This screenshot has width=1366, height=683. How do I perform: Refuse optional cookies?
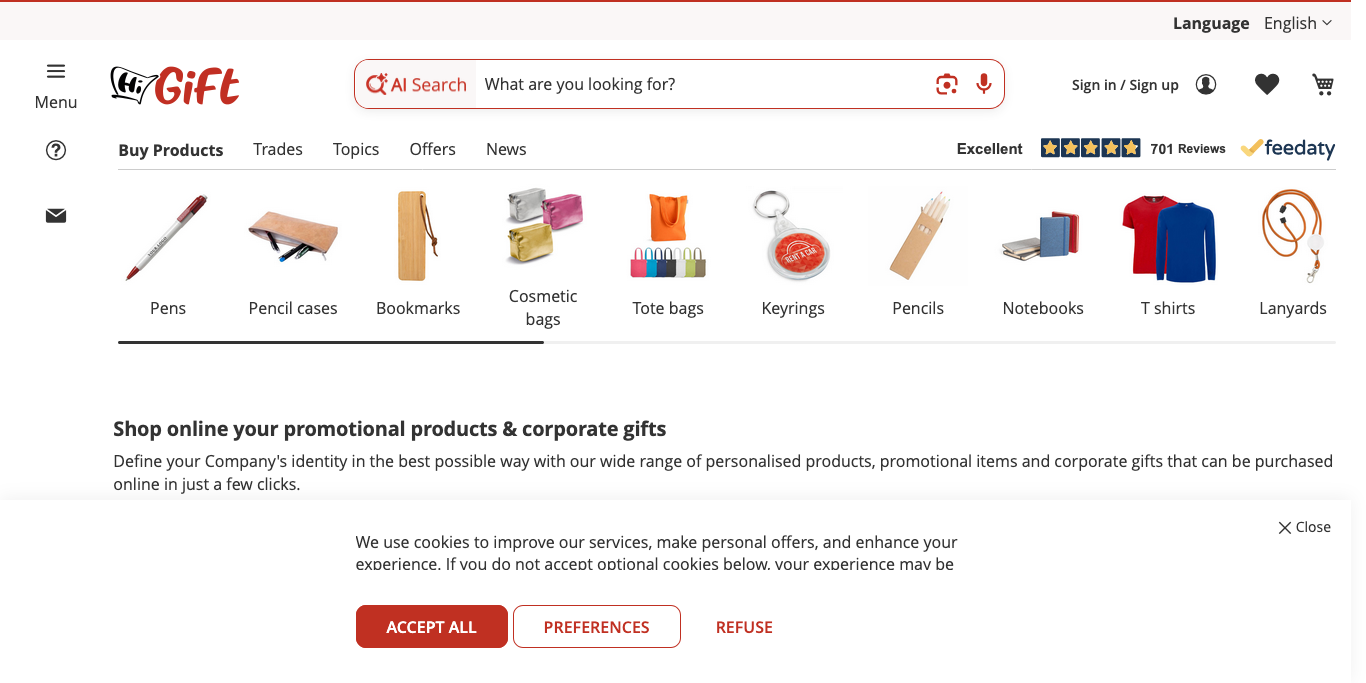point(744,626)
